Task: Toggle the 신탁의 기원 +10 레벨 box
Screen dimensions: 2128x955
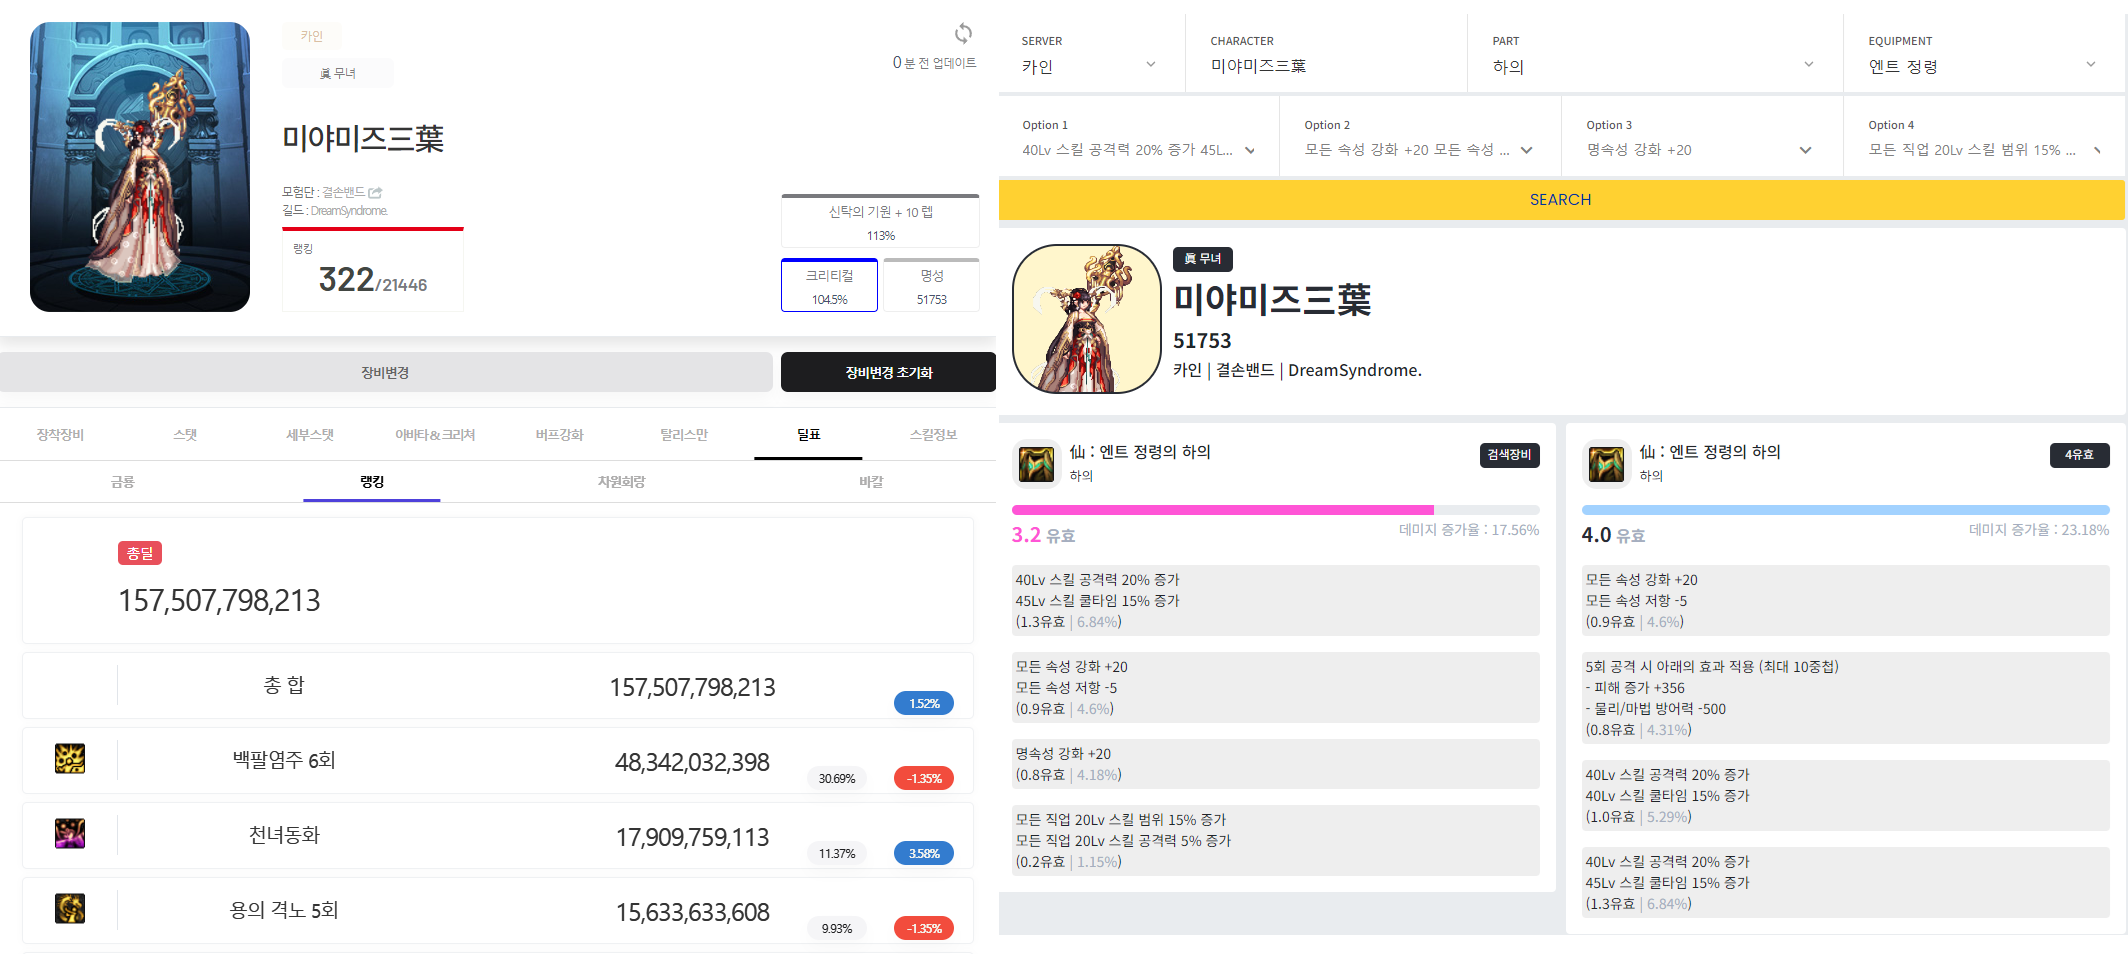Action: [880, 222]
